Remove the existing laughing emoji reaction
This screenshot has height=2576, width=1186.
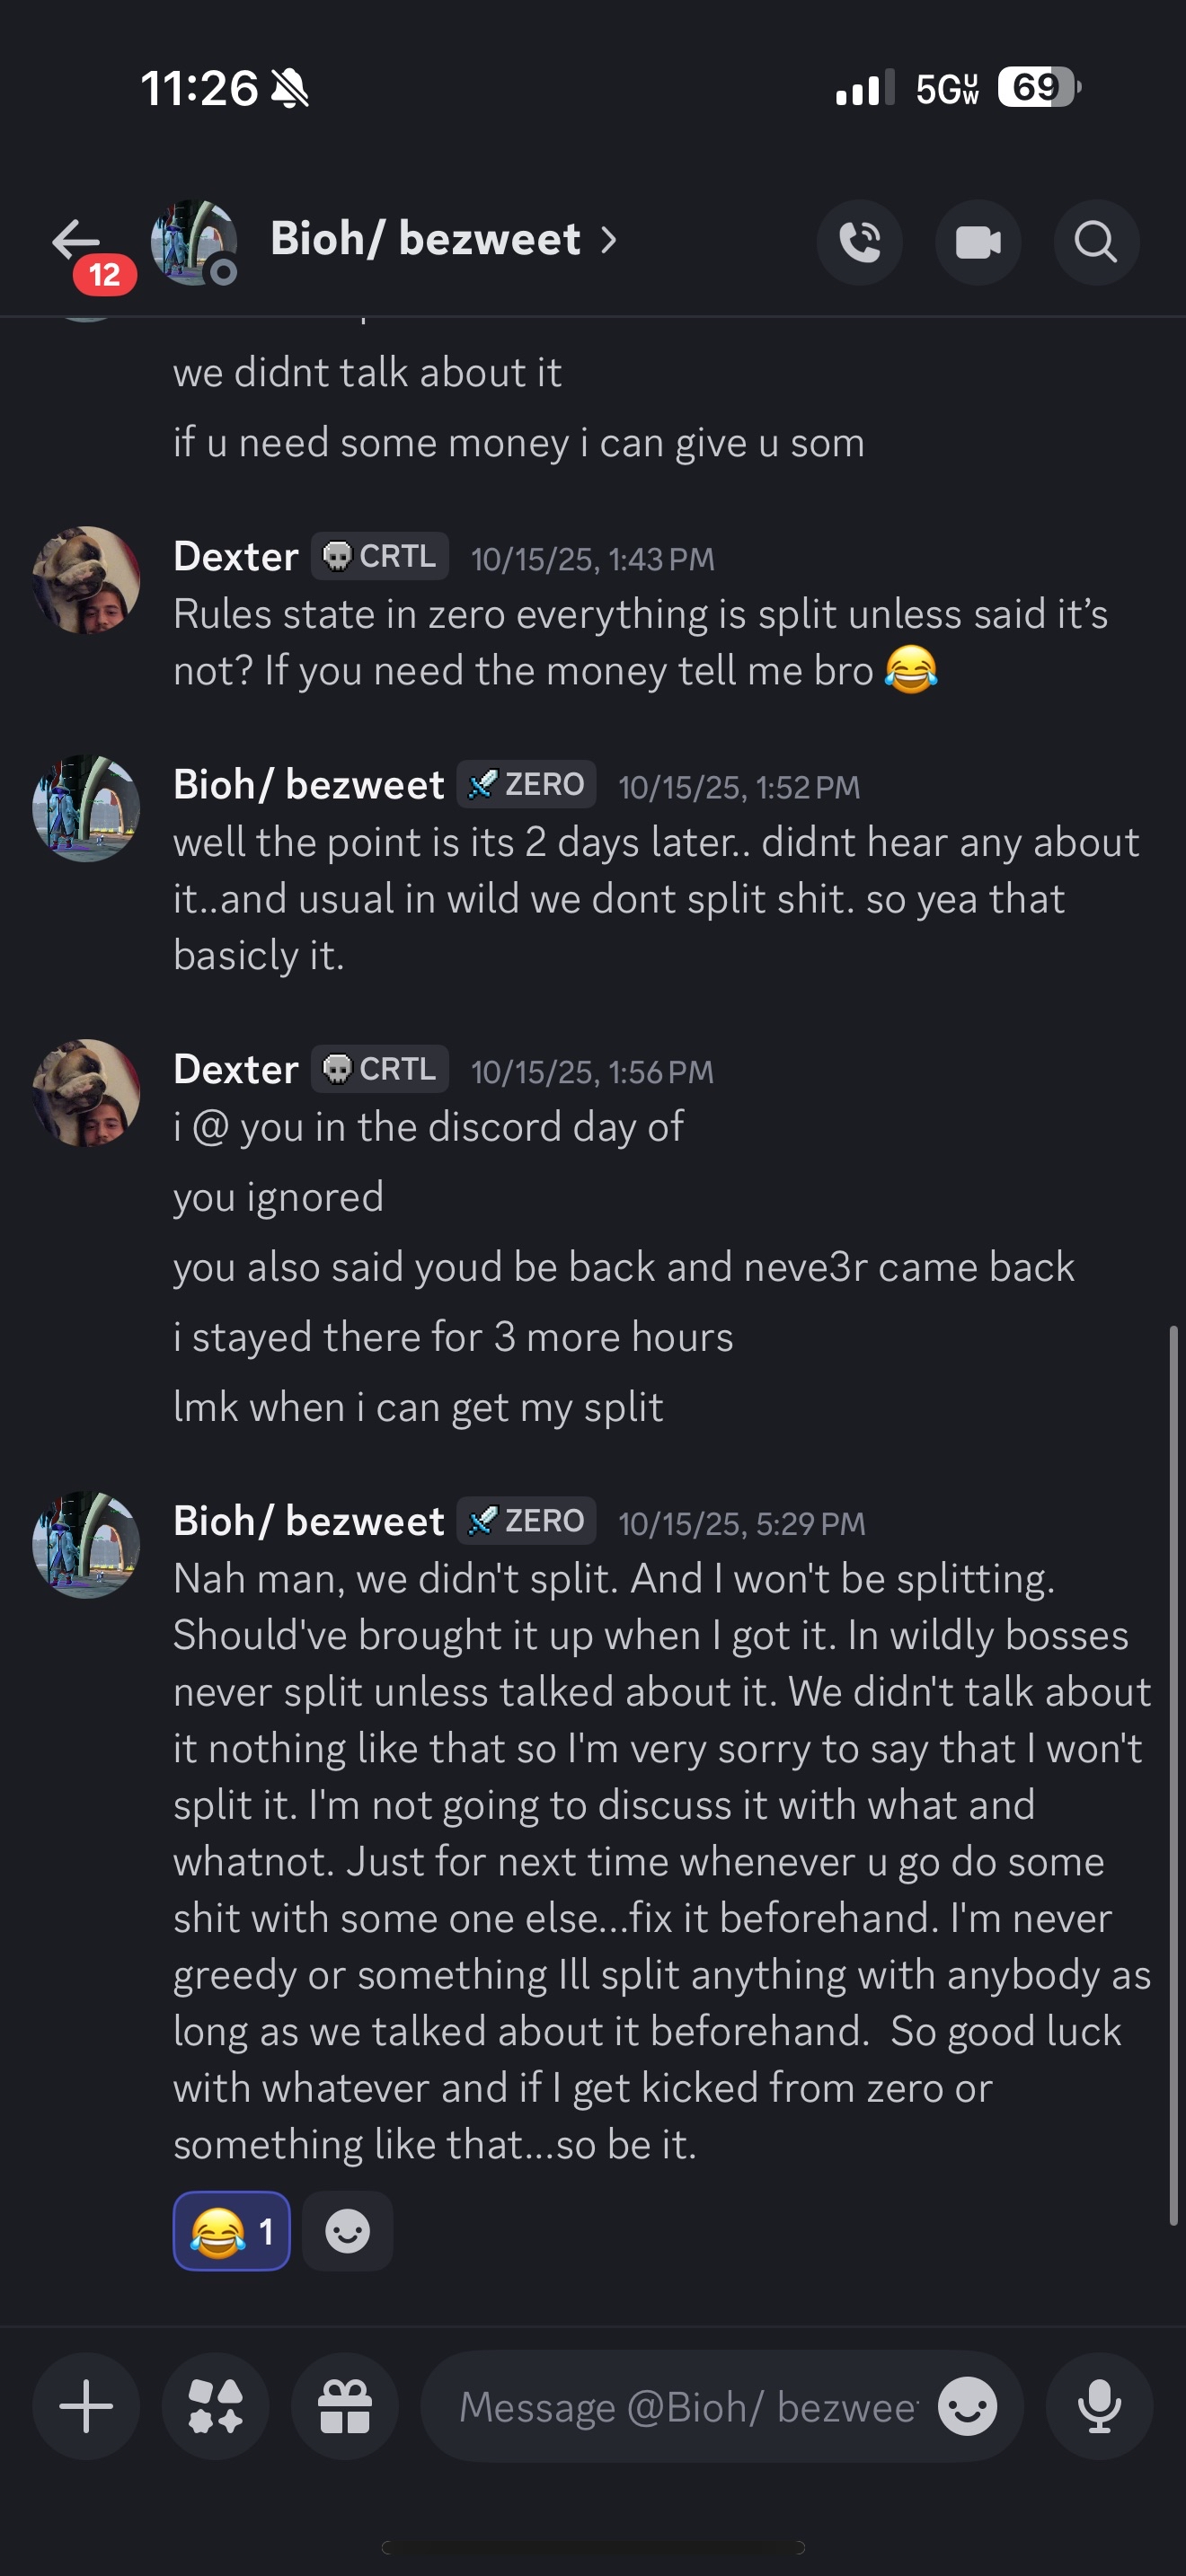[231, 2229]
